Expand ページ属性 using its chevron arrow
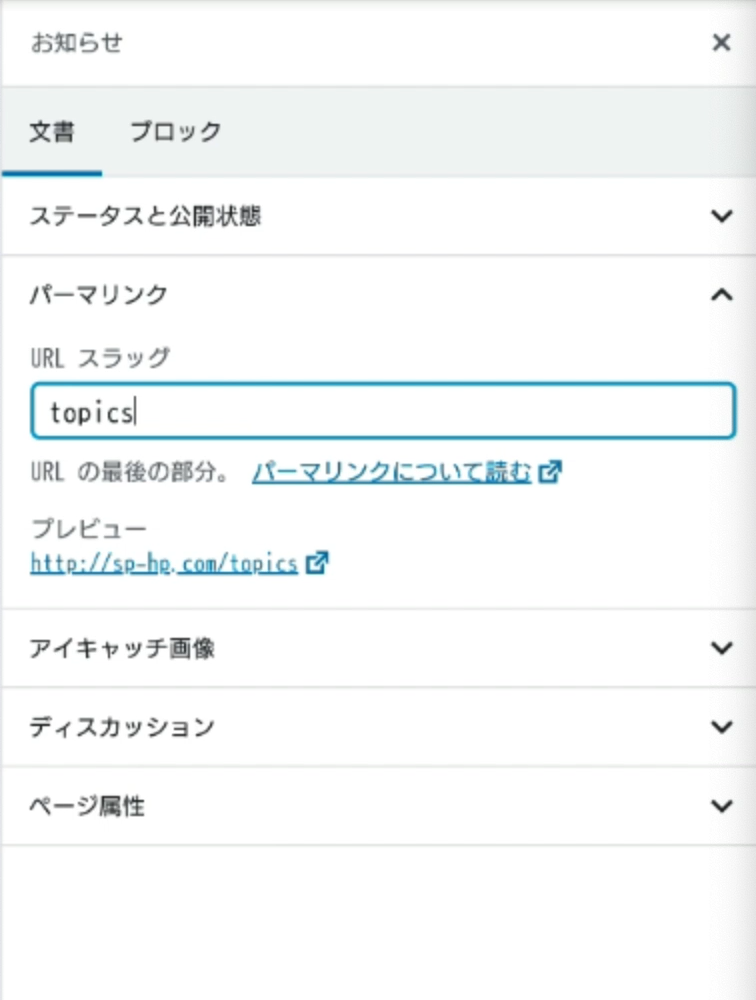Image resolution: width=756 pixels, height=1000 pixels. 721,806
